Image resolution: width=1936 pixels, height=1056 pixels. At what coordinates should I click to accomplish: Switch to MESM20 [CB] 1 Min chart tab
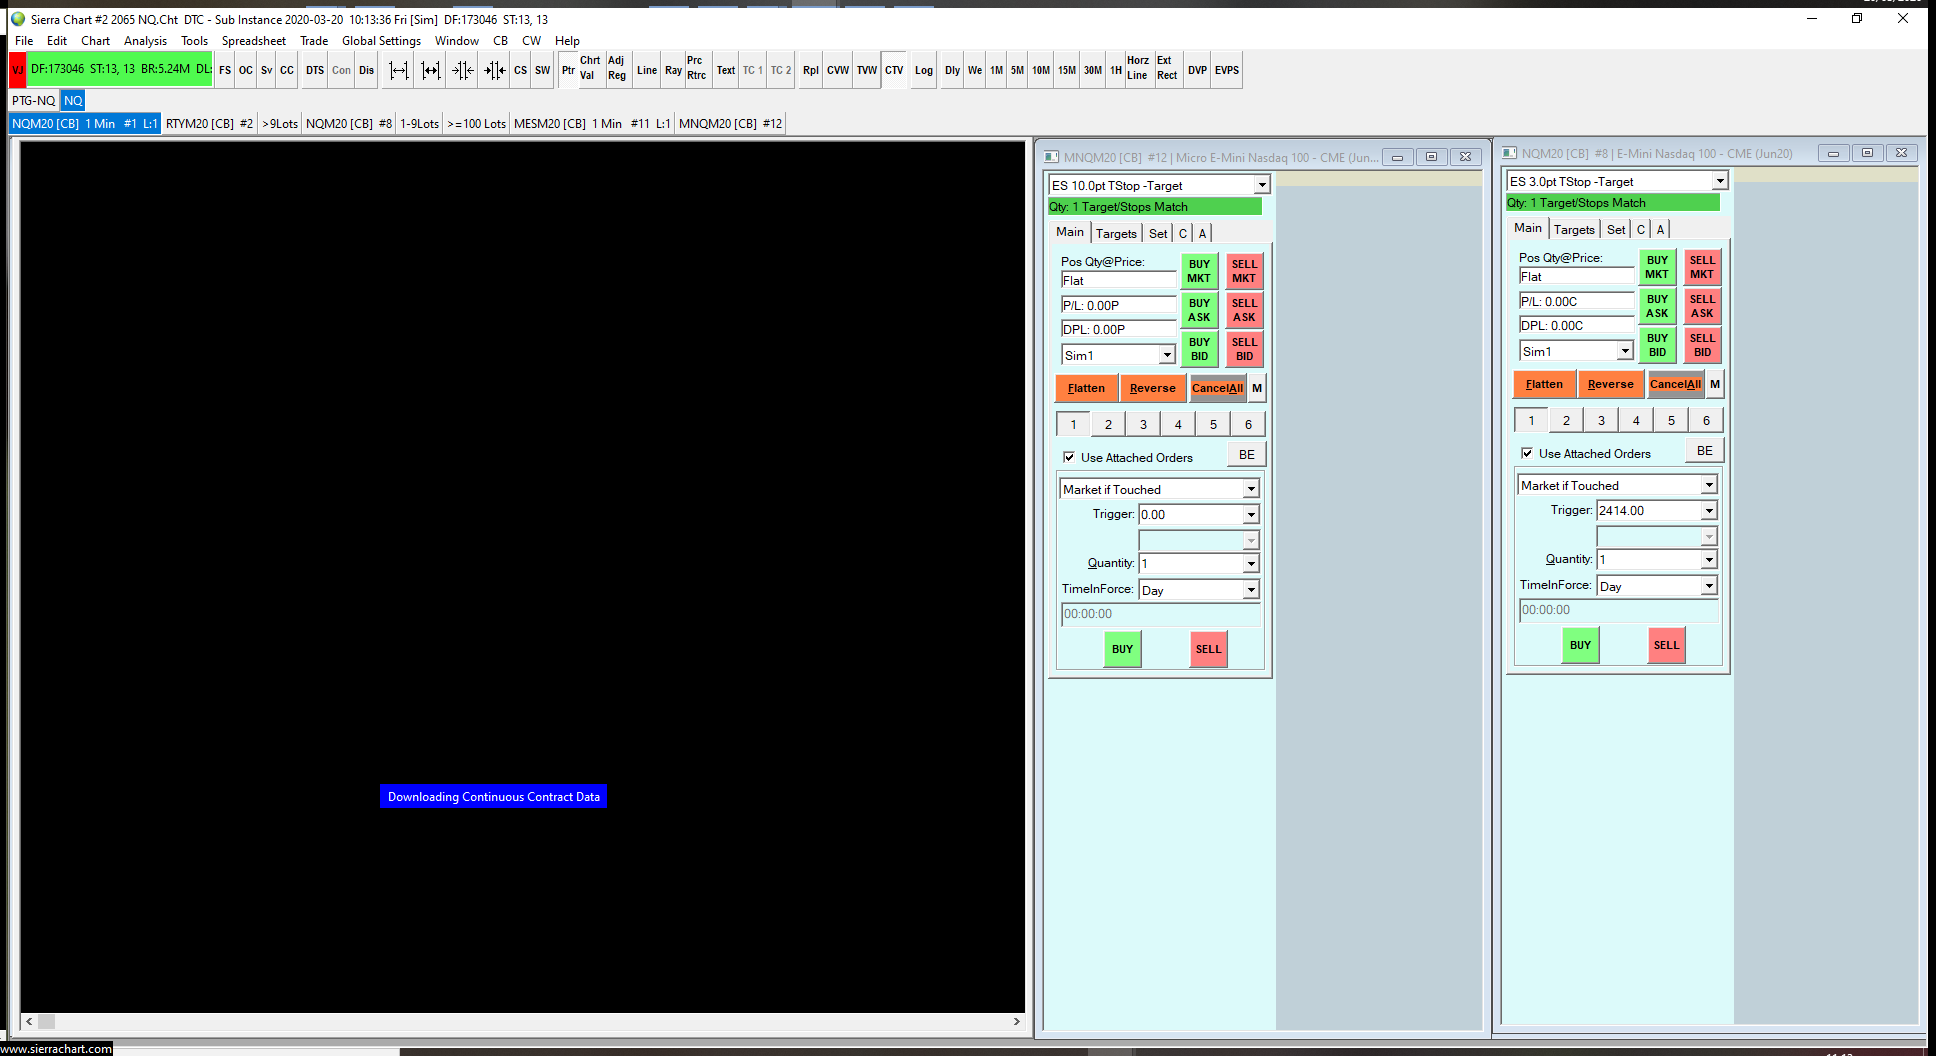[592, 124]
